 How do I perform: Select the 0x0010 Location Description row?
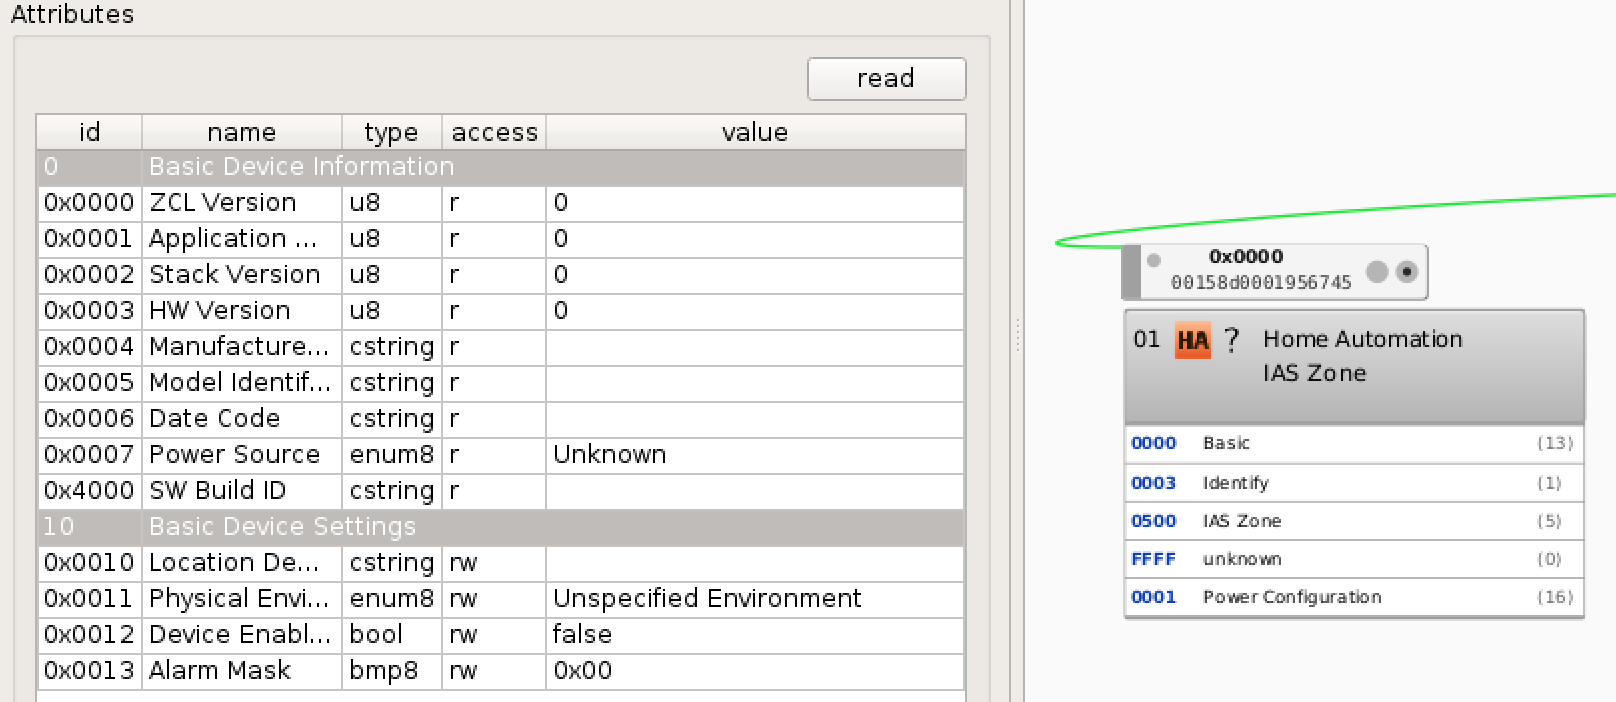501,563
